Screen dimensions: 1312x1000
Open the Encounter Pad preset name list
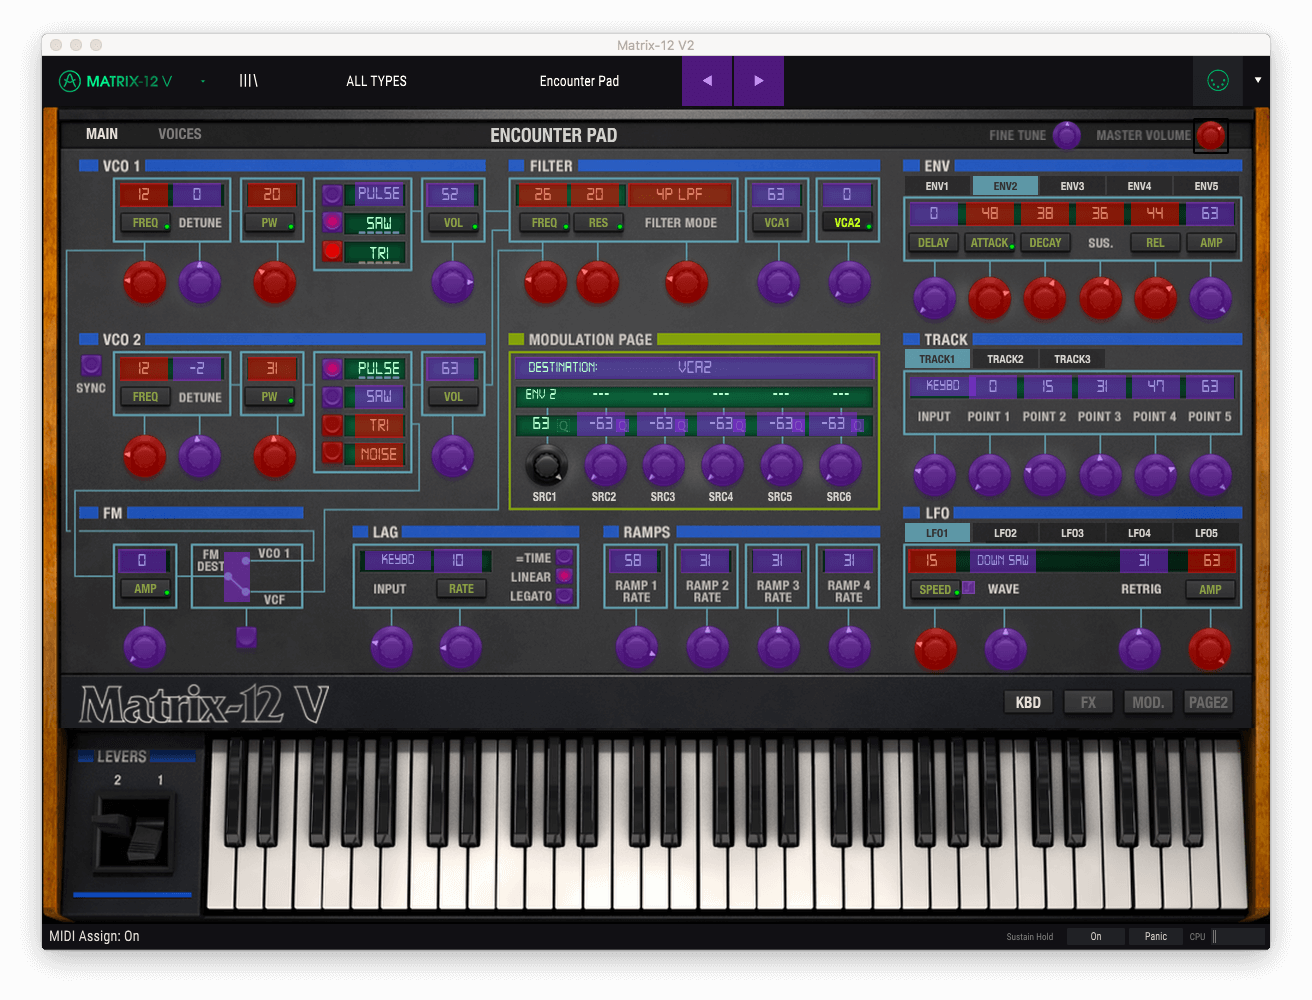coord(579,81)
